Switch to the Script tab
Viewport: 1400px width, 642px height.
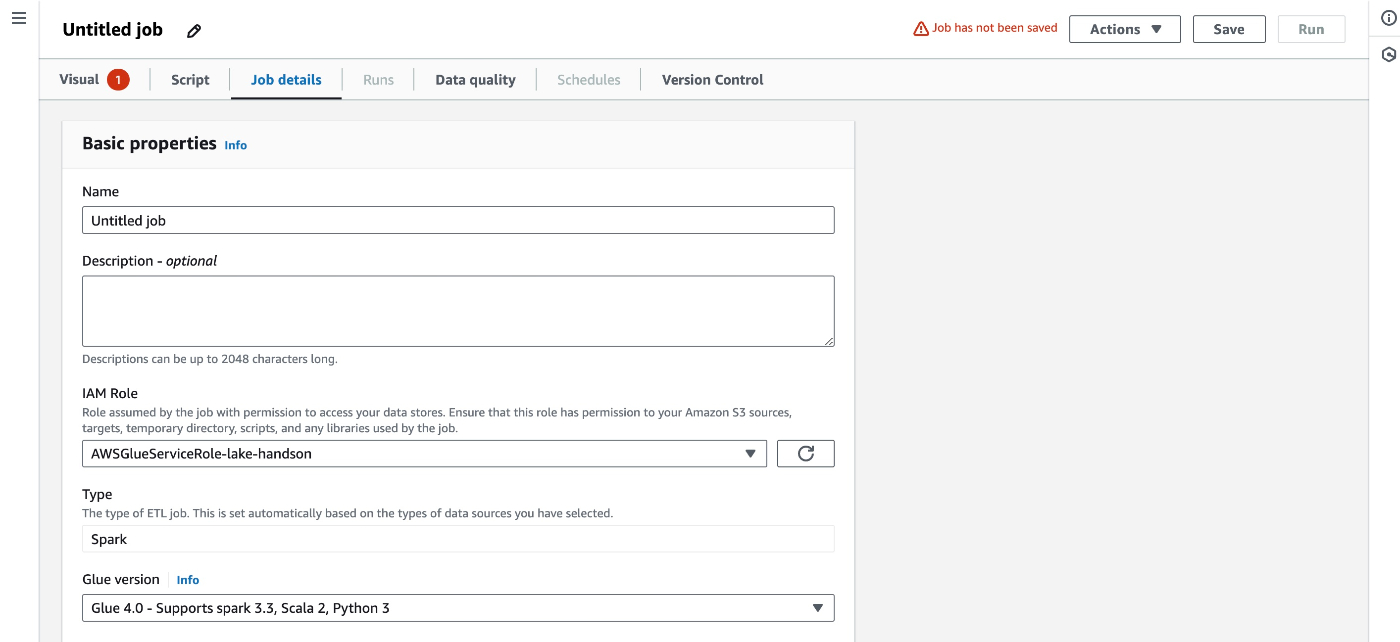click(x=190, y=80)
